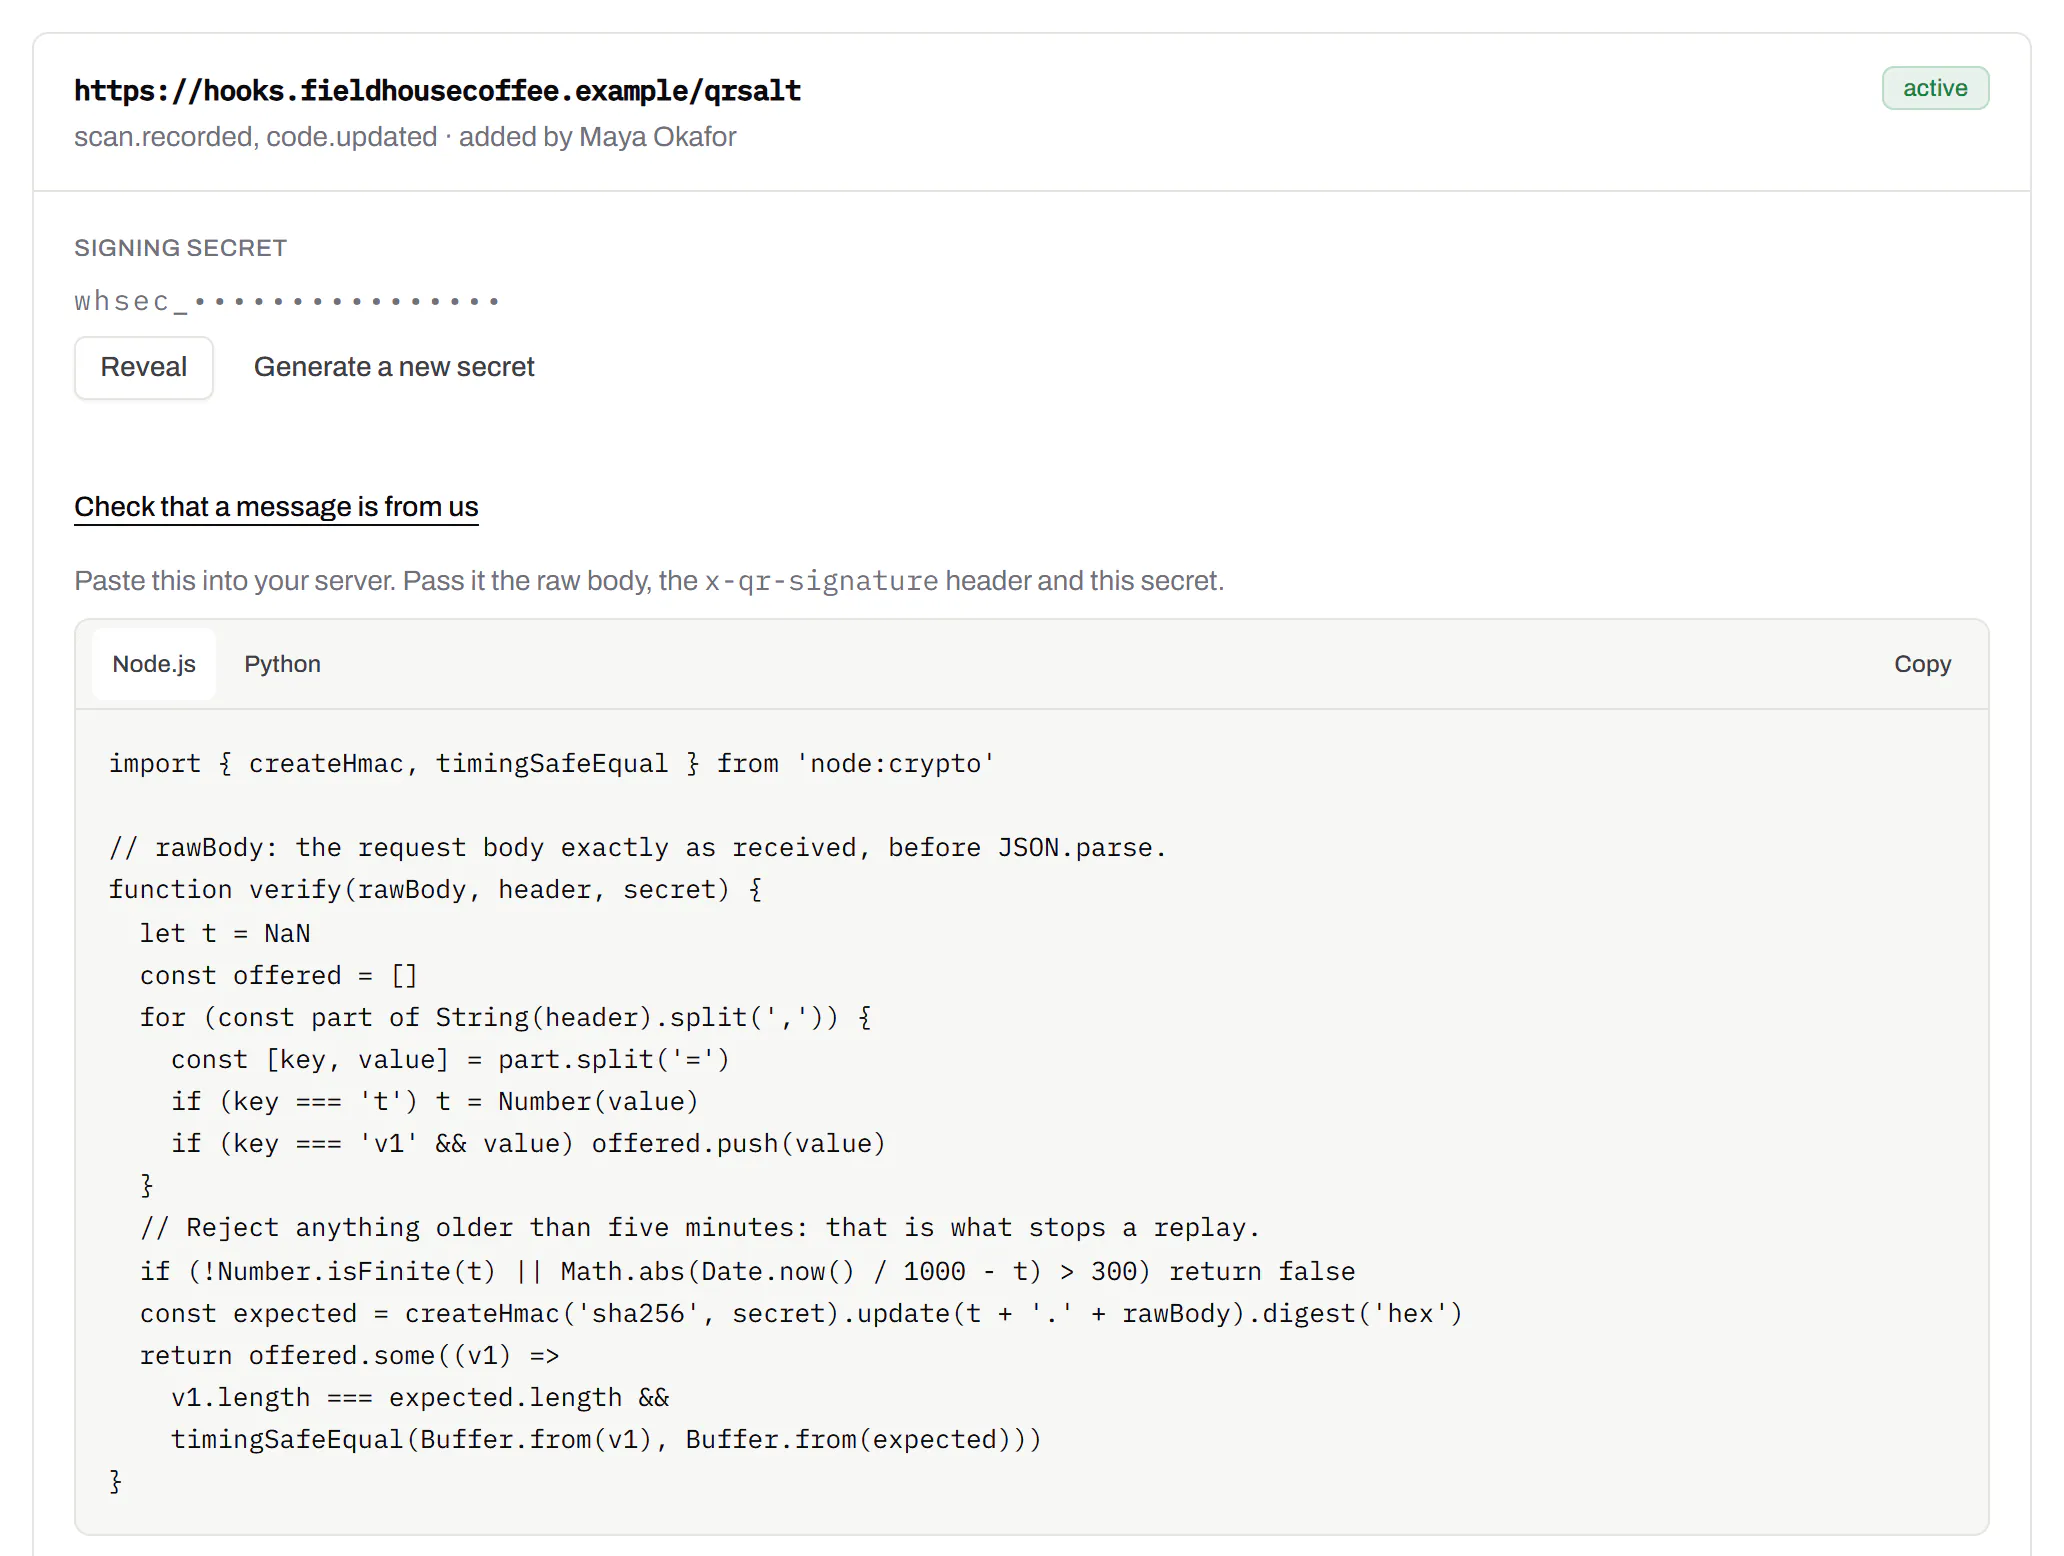Viewport: 2064px width, 1556px height.
Task: Click the masked whsec_ secret value
Action: (x=287, y=301)
